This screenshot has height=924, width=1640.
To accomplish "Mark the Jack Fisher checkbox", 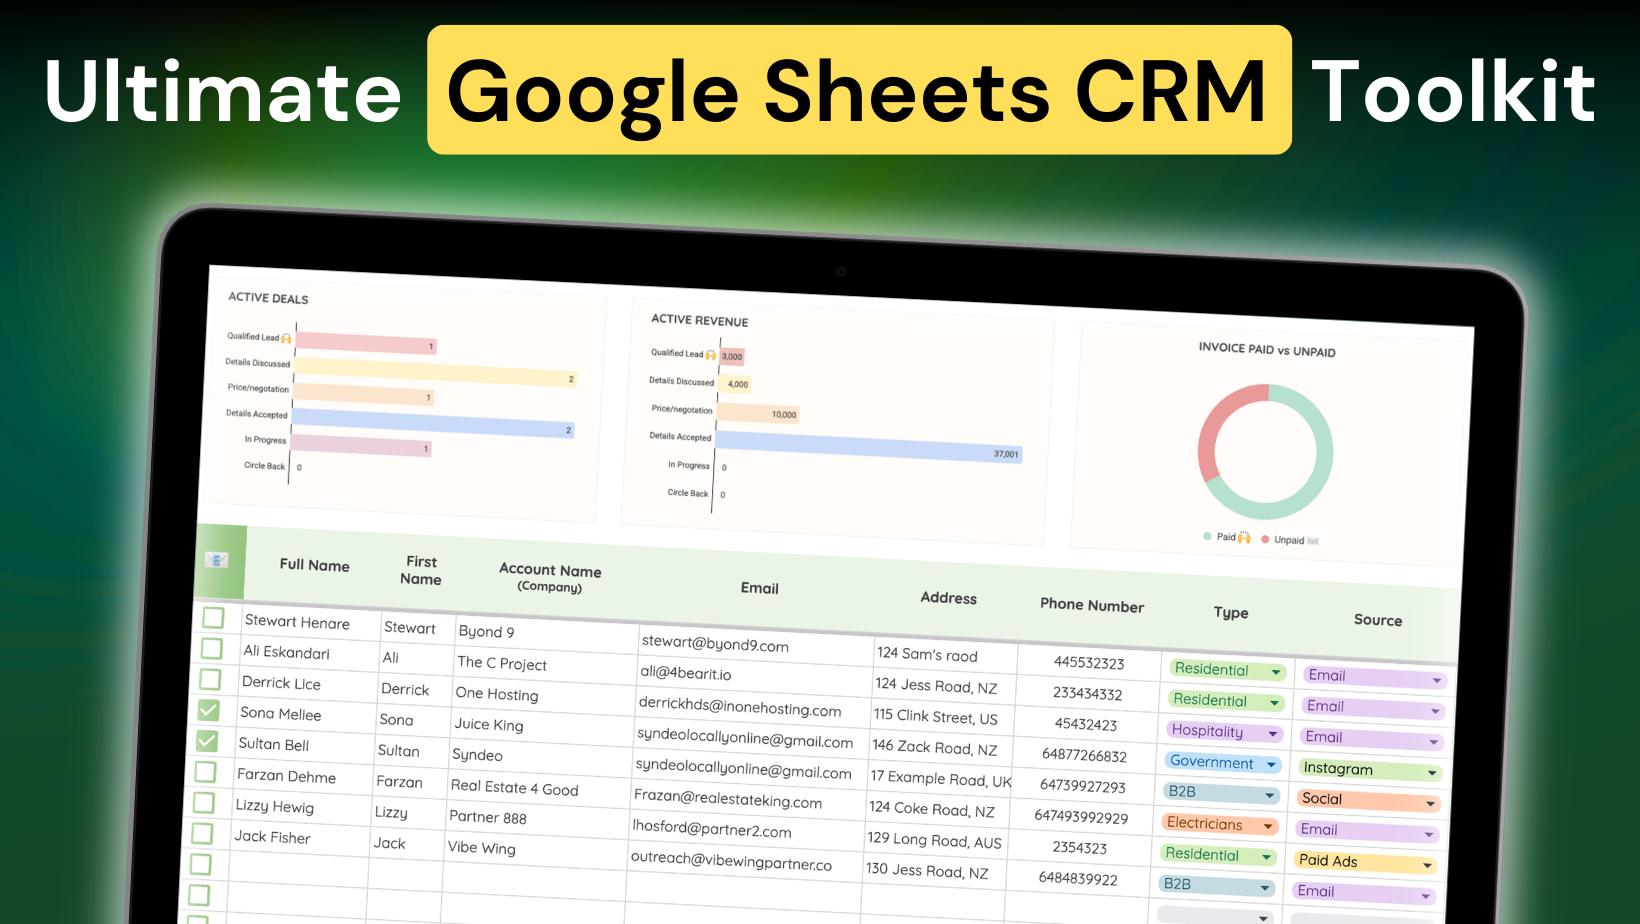I will (202, 833).
